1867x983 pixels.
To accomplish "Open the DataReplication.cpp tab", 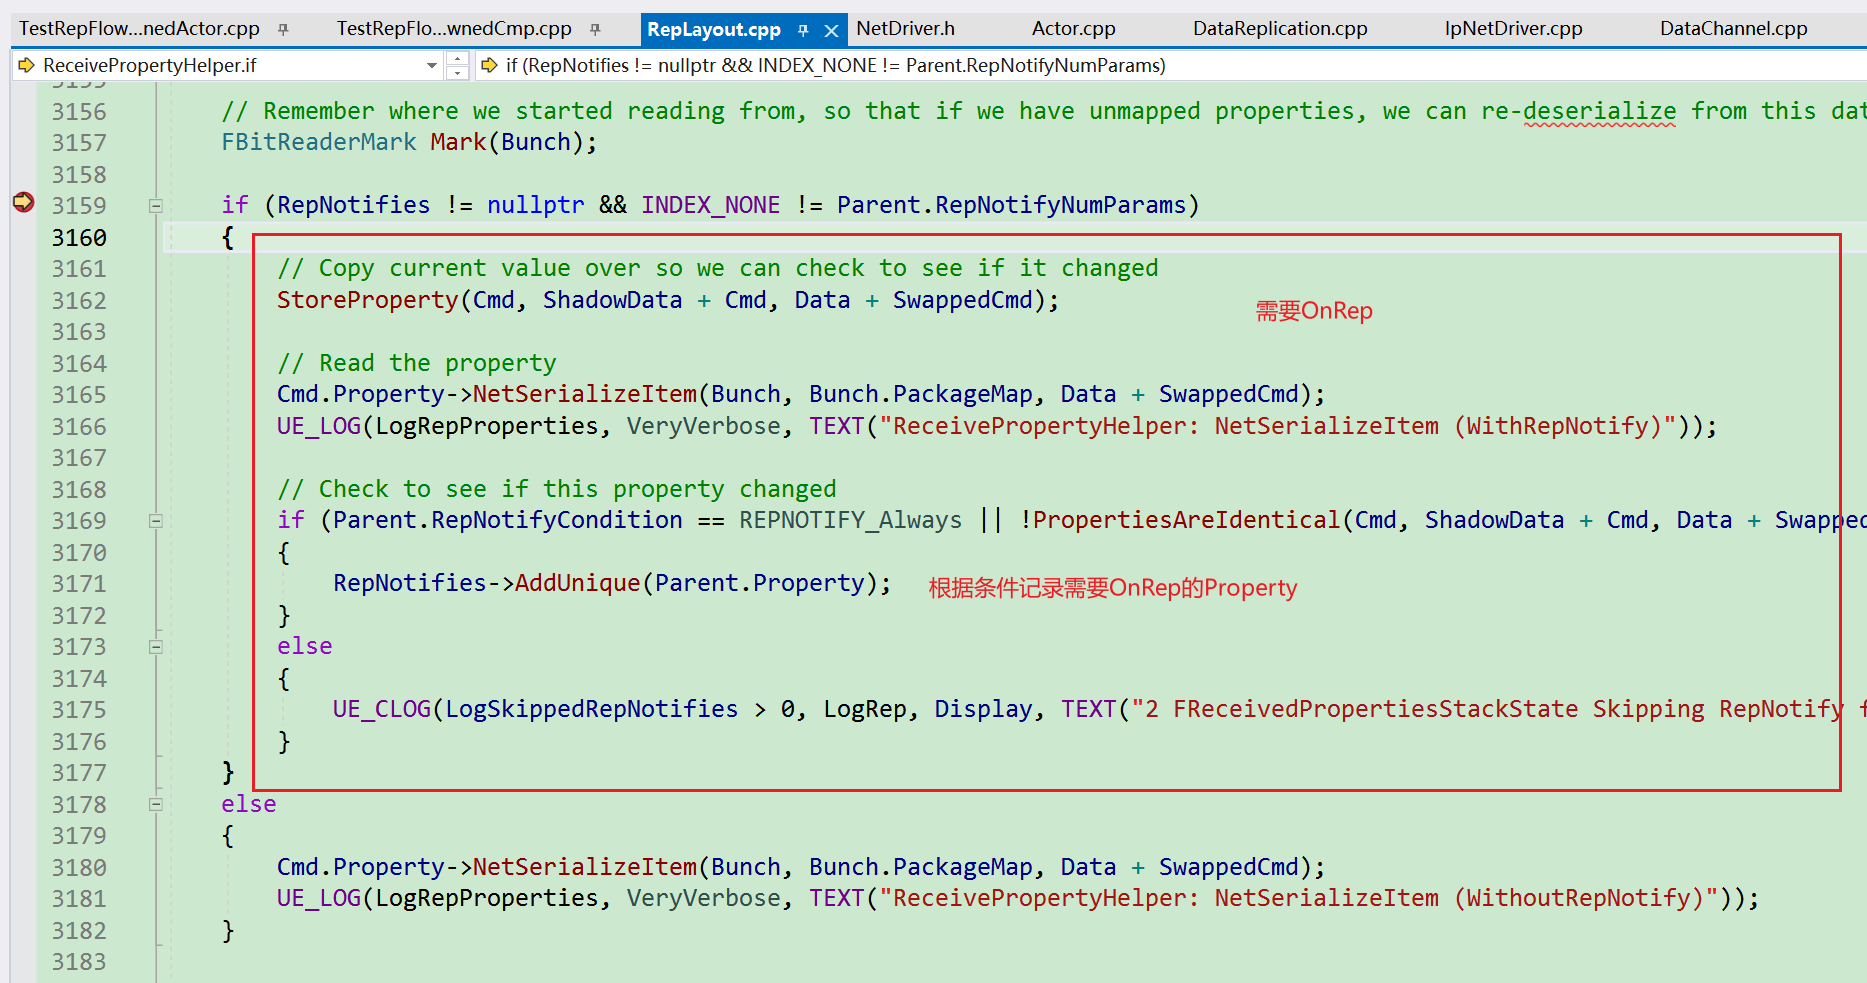I will 1280,29.
